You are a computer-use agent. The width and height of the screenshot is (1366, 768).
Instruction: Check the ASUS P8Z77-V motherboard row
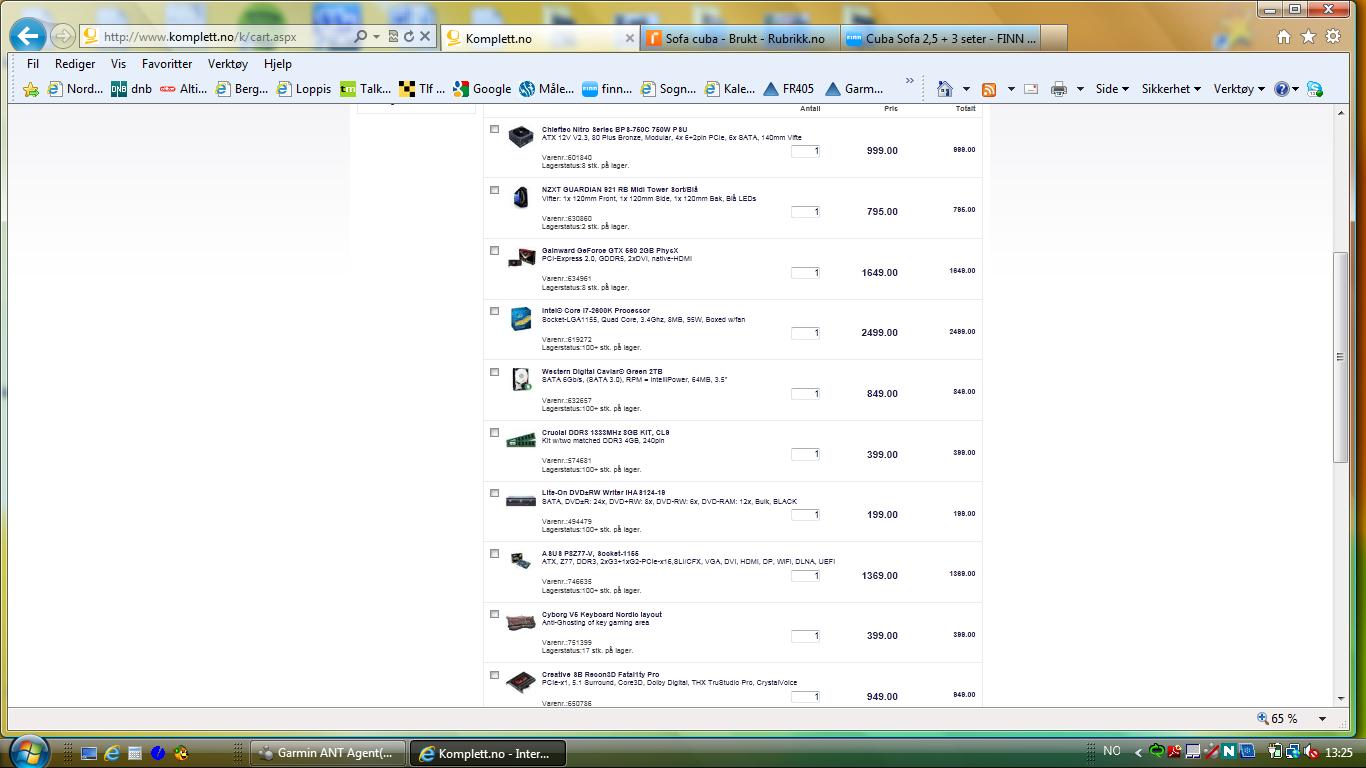pyautogui.click(x=494, y=554)
